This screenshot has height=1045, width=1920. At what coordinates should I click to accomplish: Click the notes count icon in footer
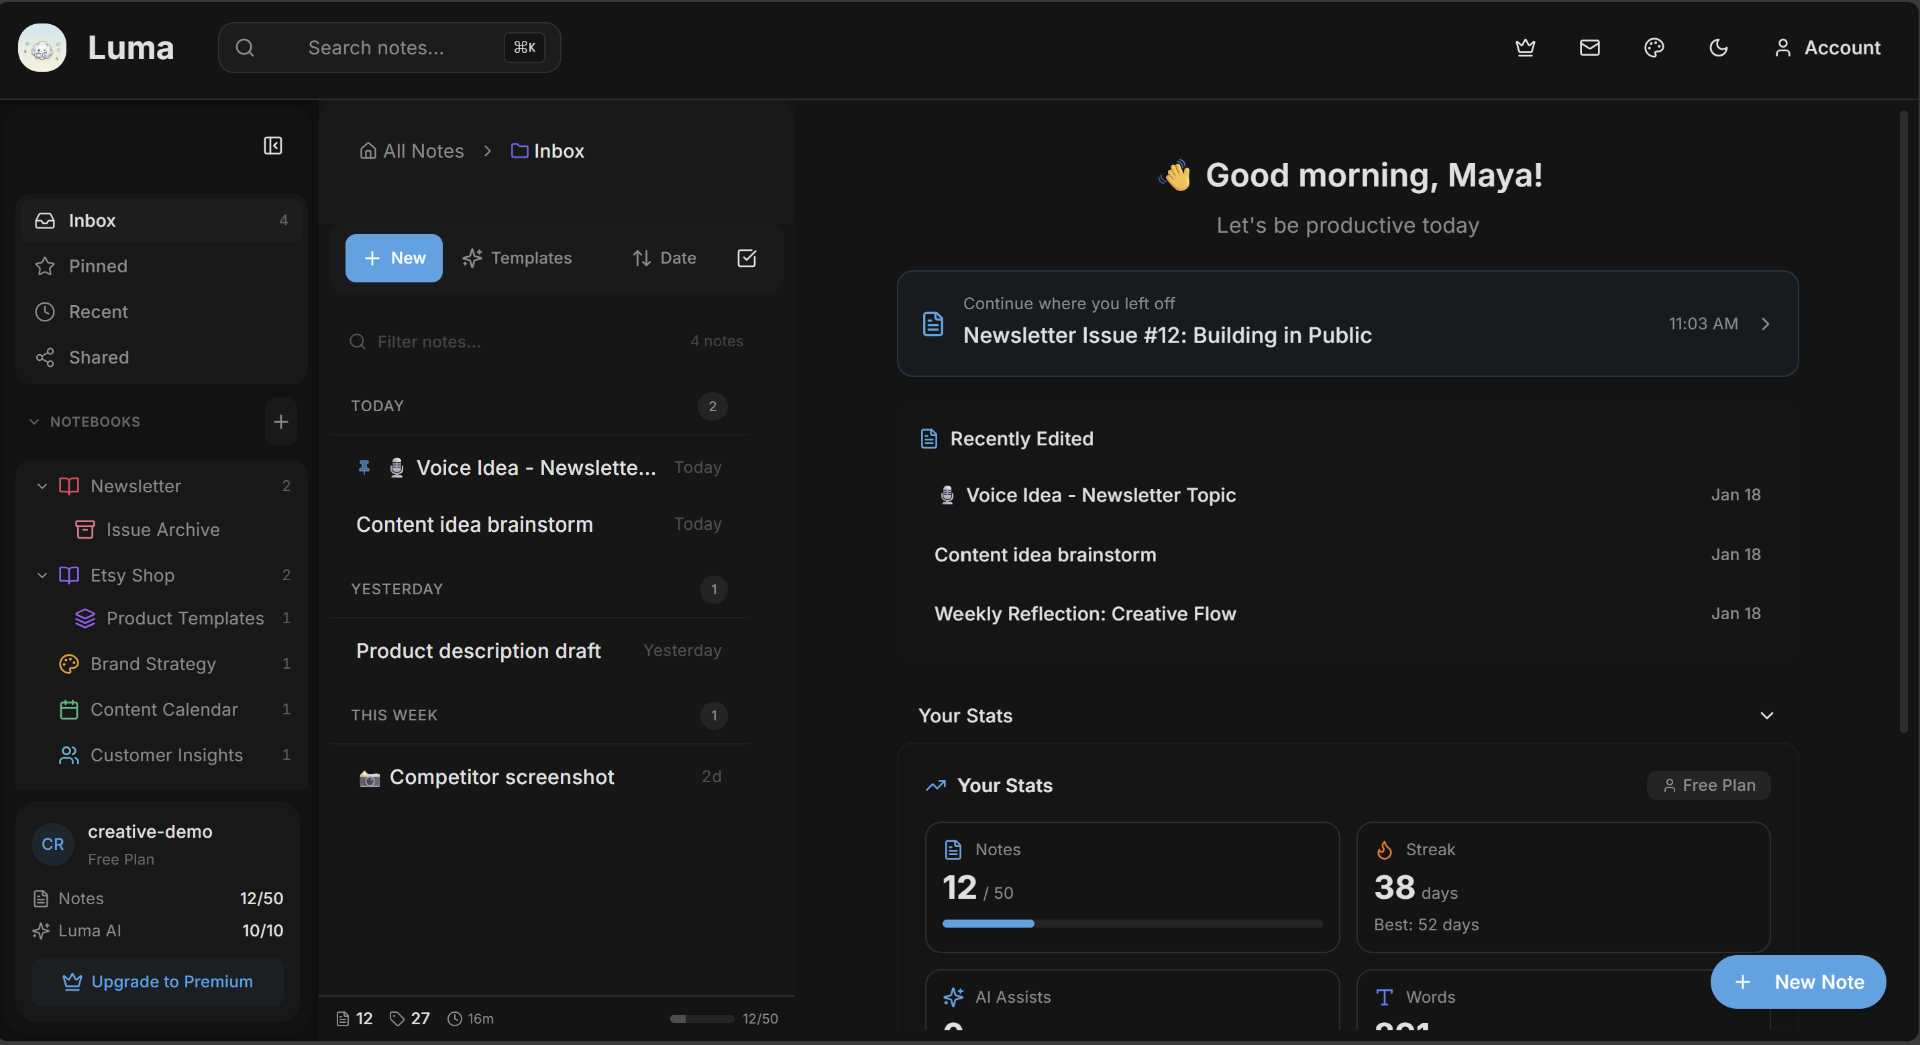(x=343, y=1019)
